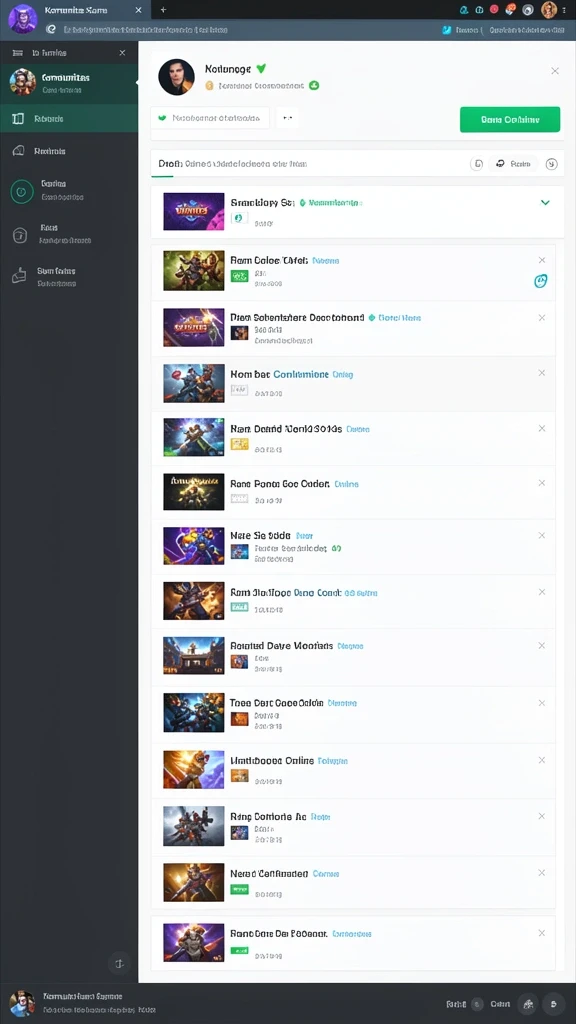Screen dimensions: 576x1024
Task: Click the small green icon in the featured game card
Action: pos(239,218)
